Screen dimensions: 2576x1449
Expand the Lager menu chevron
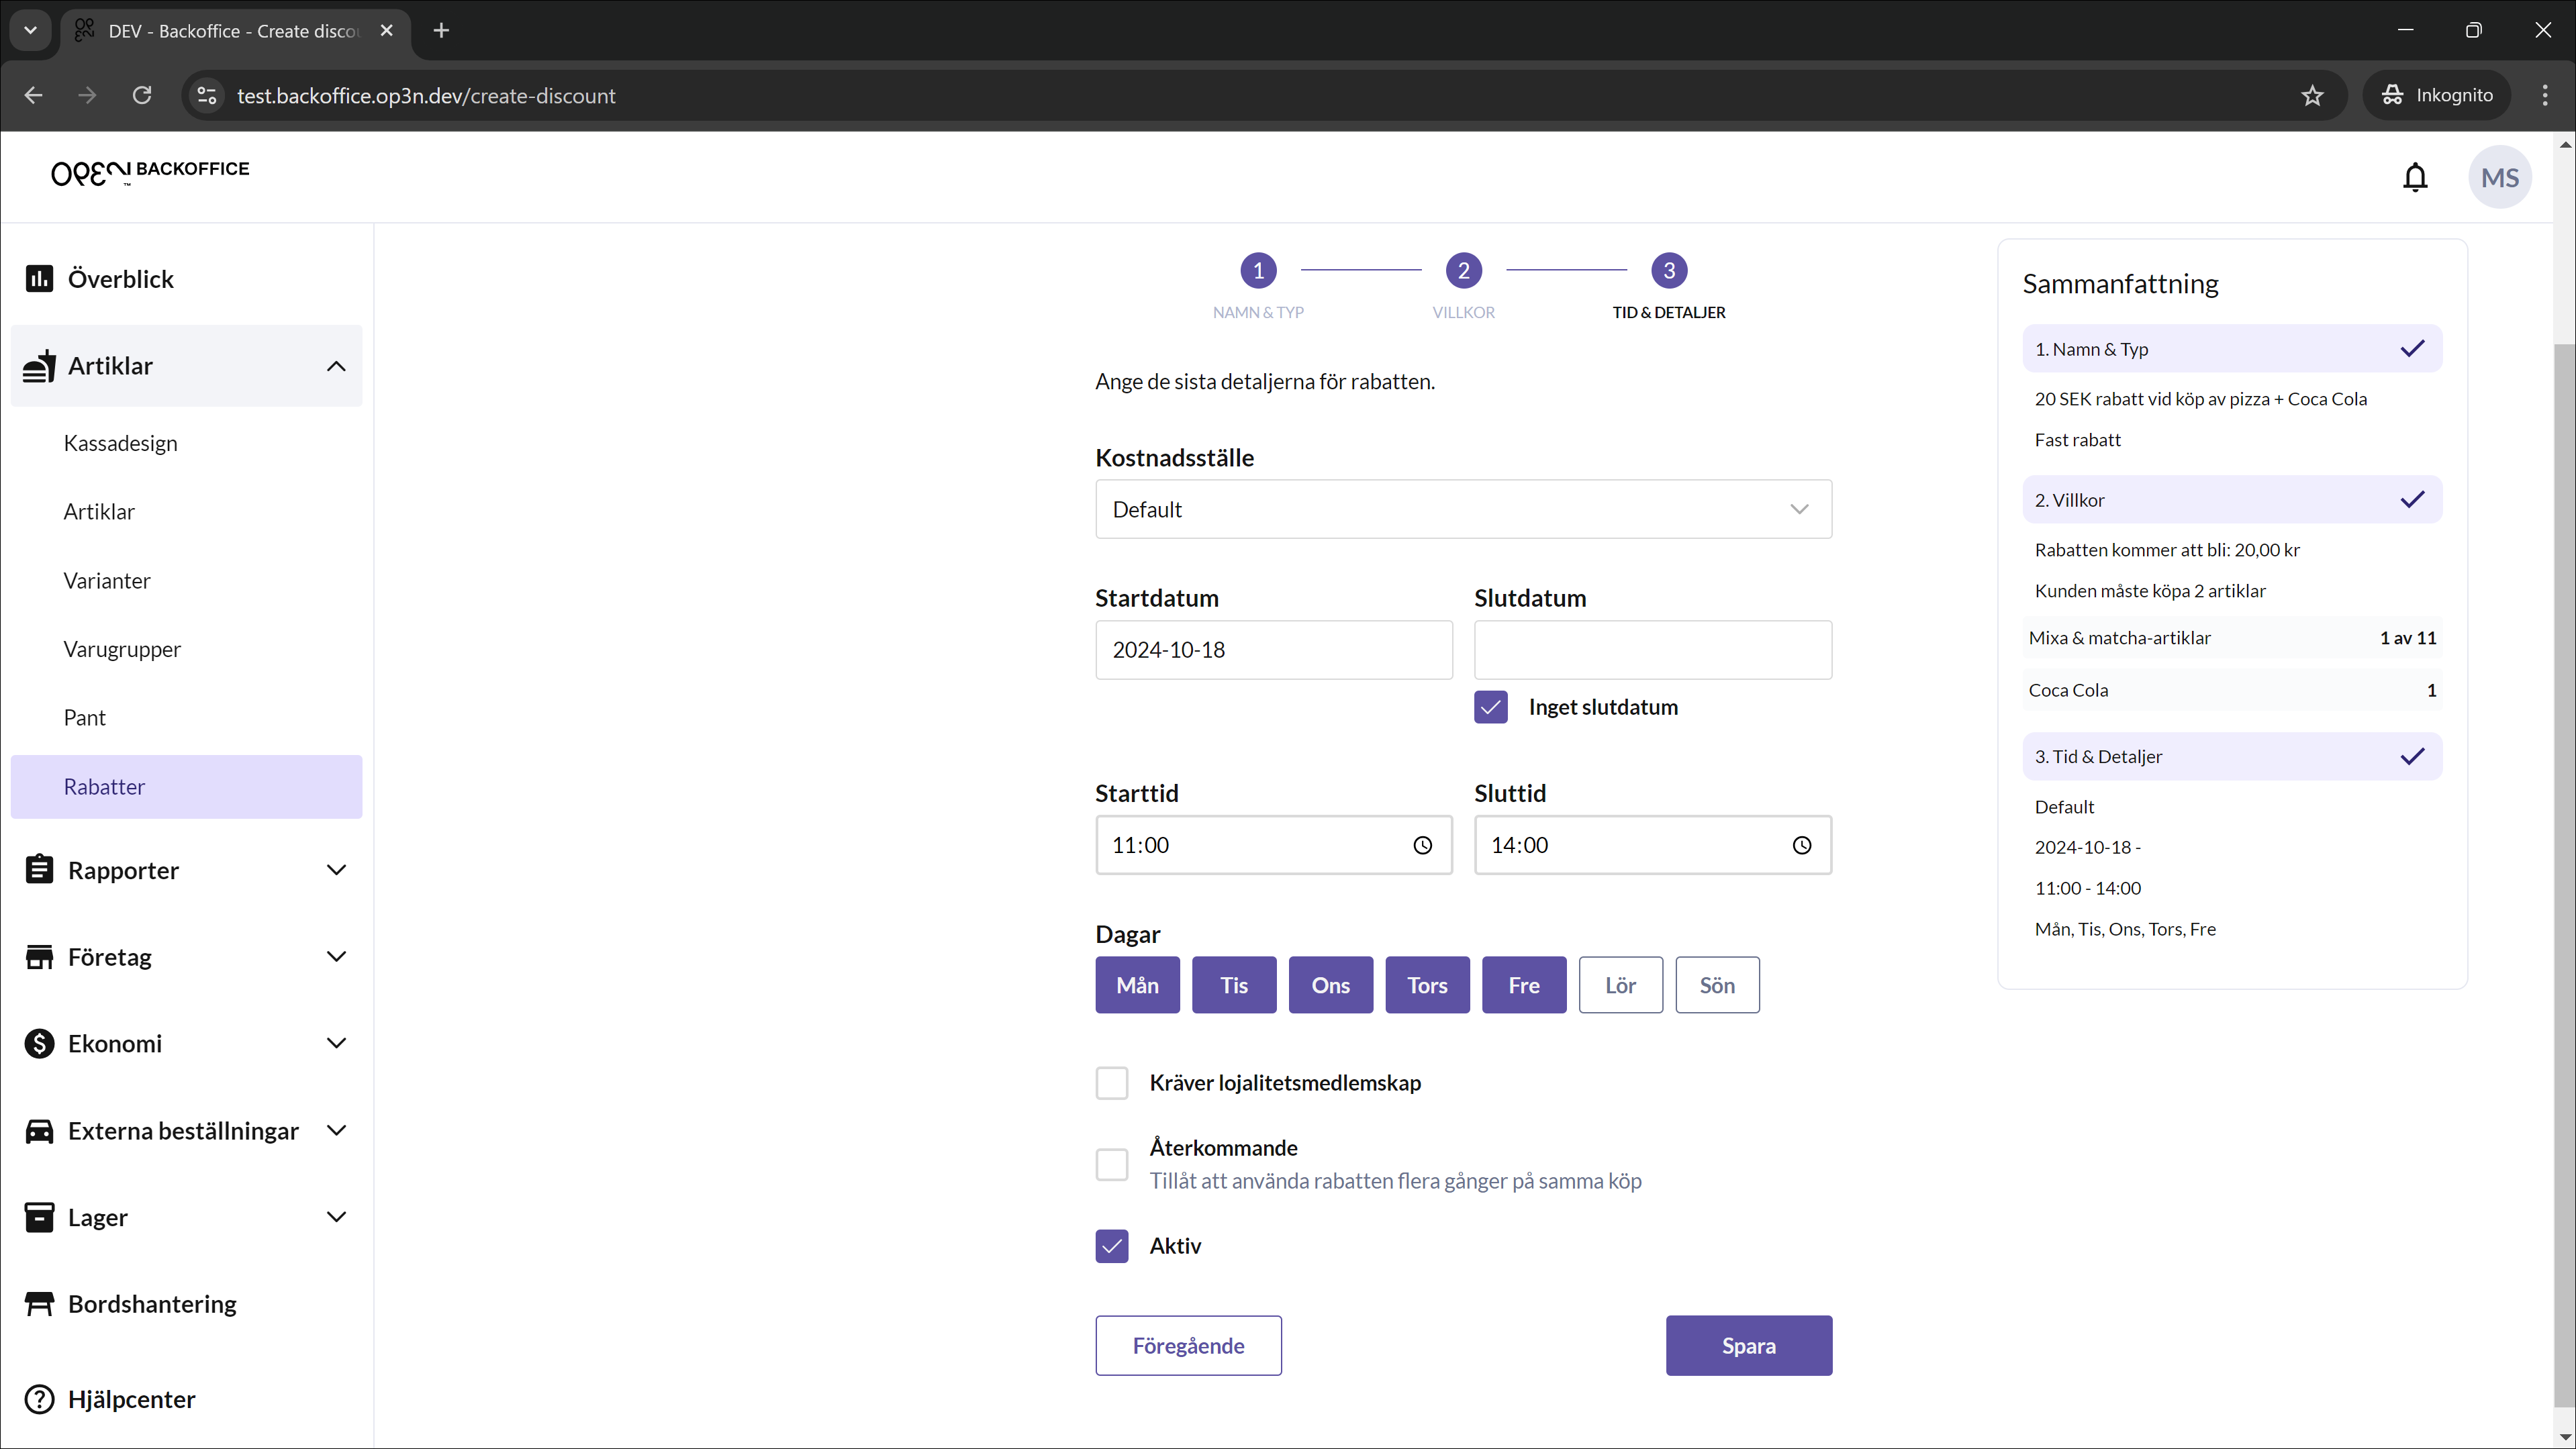click(336, 1217)
